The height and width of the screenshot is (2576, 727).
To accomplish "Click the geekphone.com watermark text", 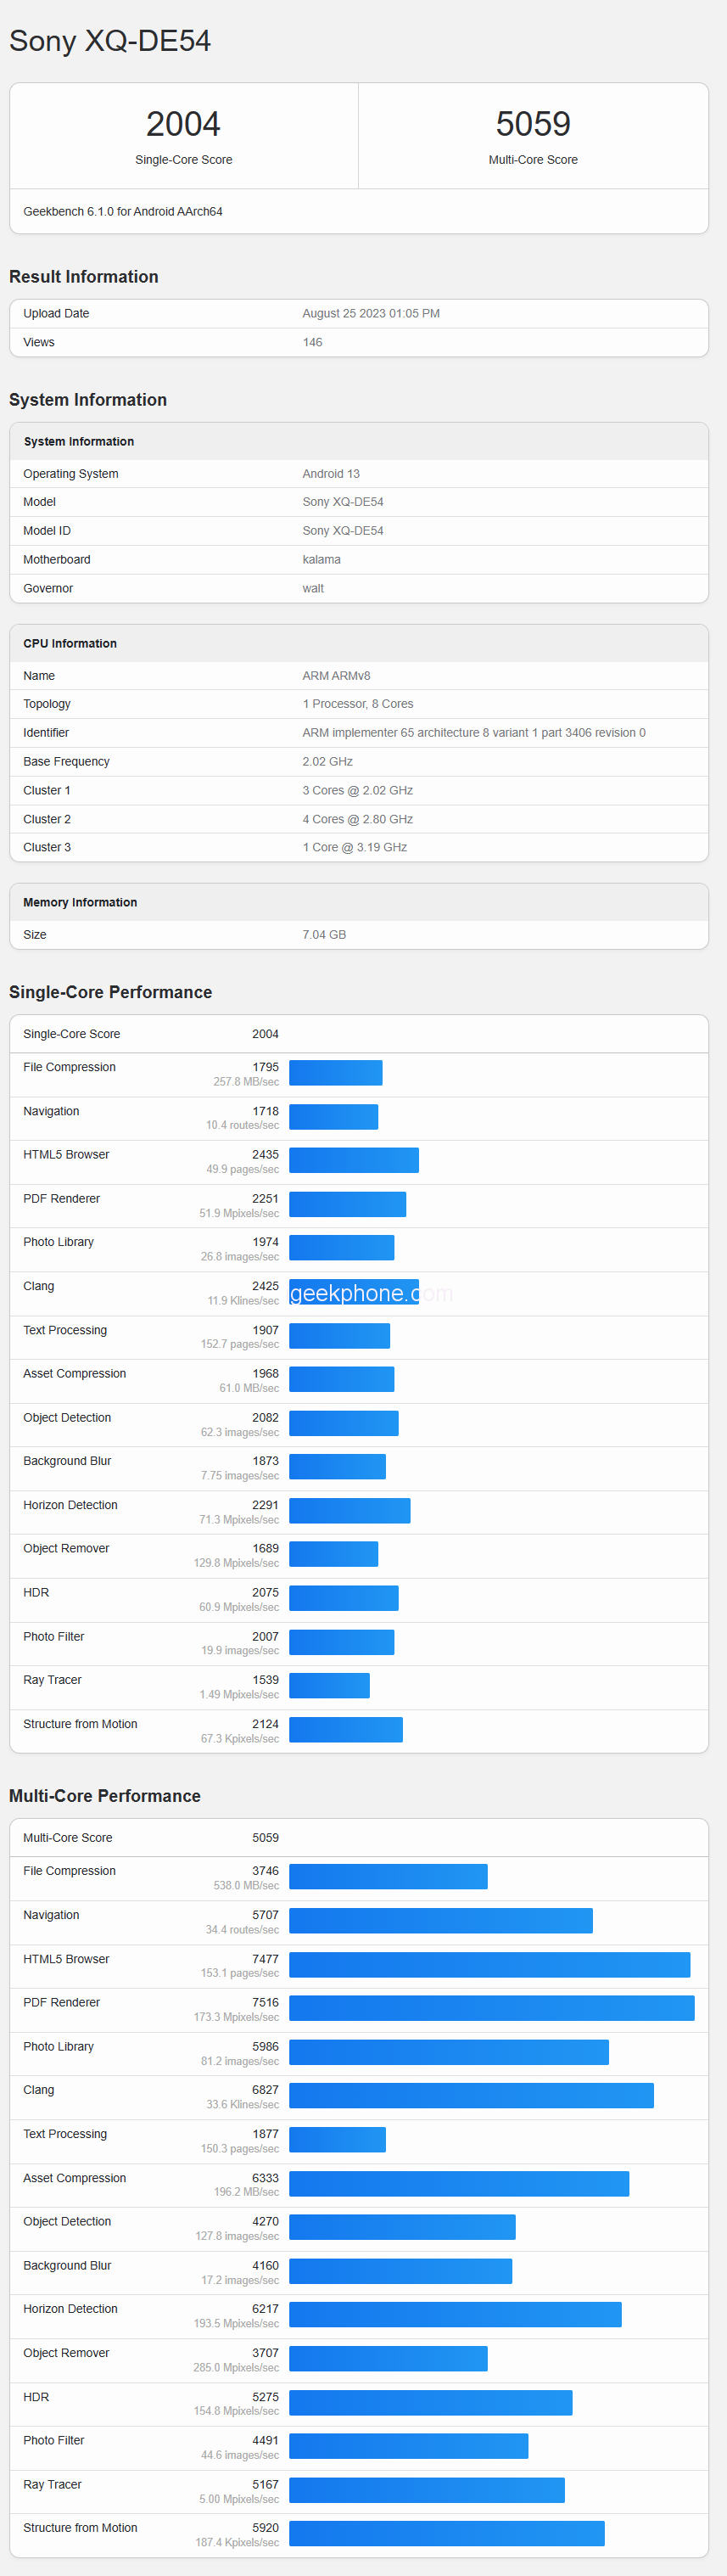I will click(371, 1293).
